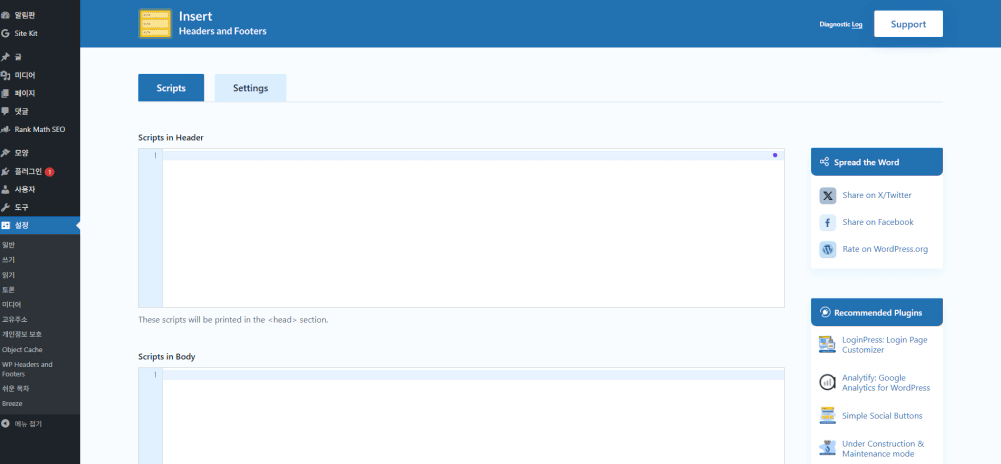1001x464 pixels.
Task: Switch to the Scripts tab
Action: point(171,88)
